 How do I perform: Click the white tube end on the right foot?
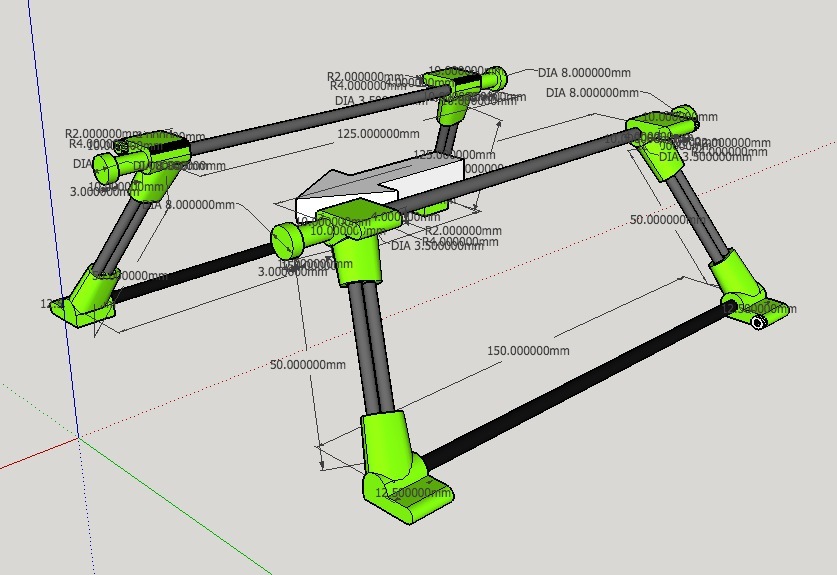tap(757, 322)
